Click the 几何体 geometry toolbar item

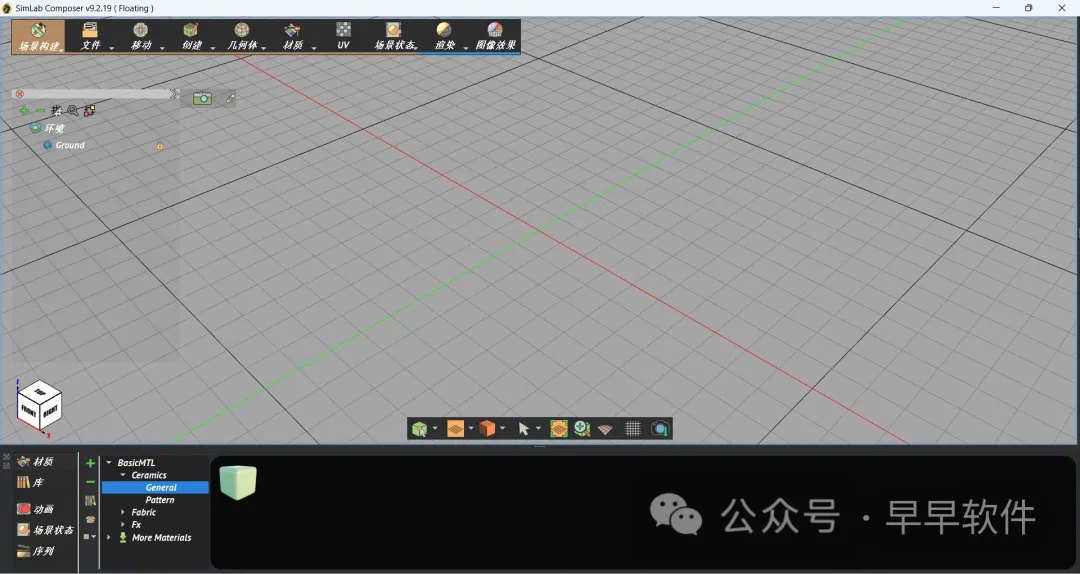click(242, 37)
